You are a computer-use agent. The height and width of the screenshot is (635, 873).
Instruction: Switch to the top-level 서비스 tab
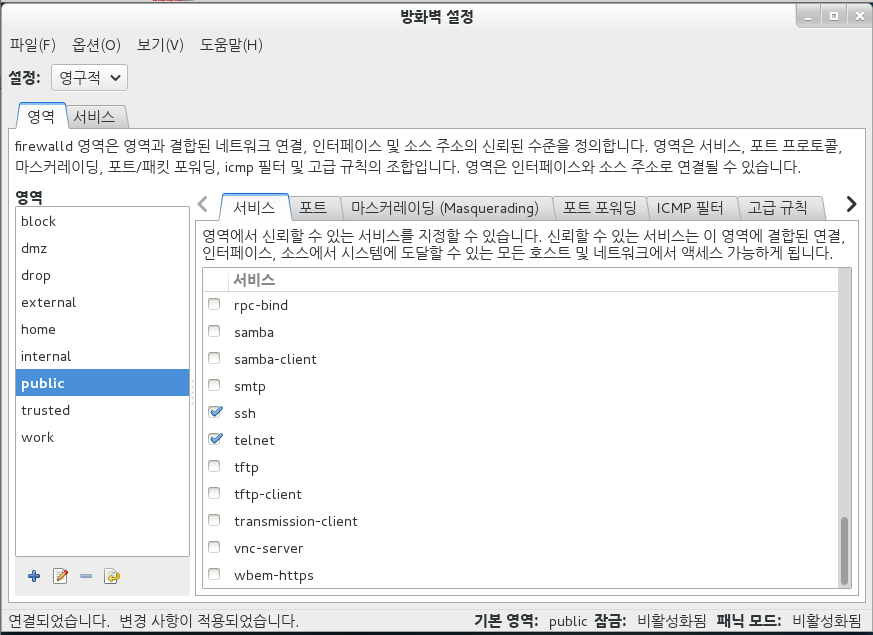tap(95, 117)
